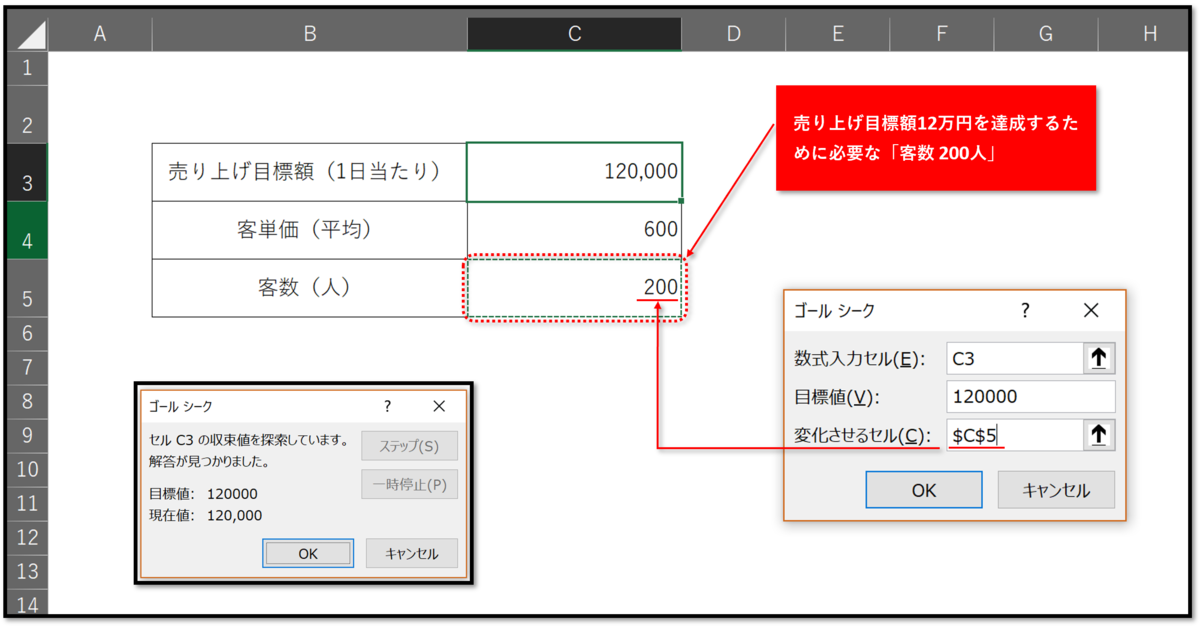
Task: Click the 一時停止(P) button
Action: [x=410, y=484]
